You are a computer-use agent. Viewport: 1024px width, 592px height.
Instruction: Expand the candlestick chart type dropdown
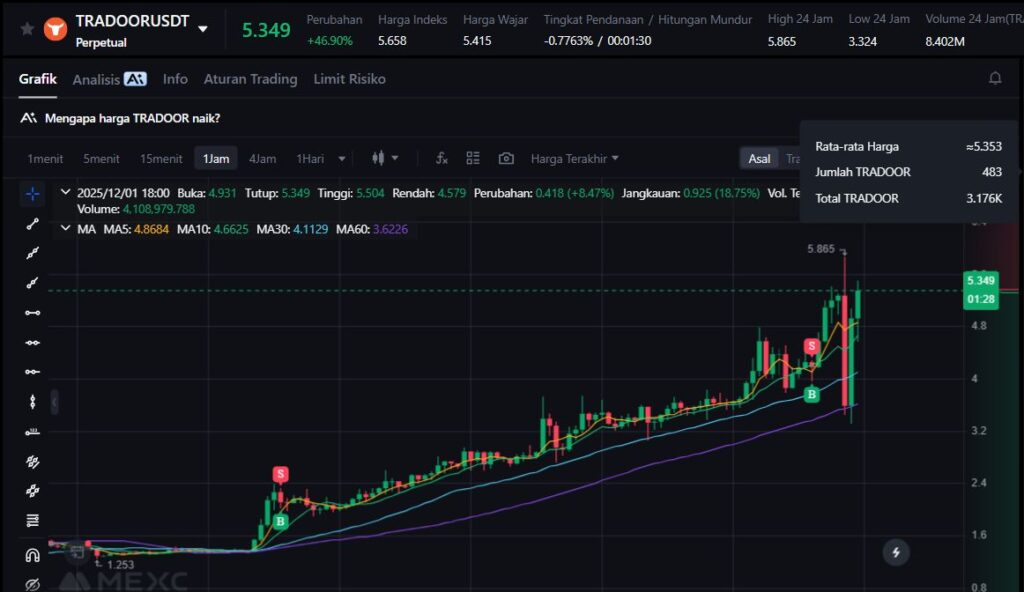(385, 158)
